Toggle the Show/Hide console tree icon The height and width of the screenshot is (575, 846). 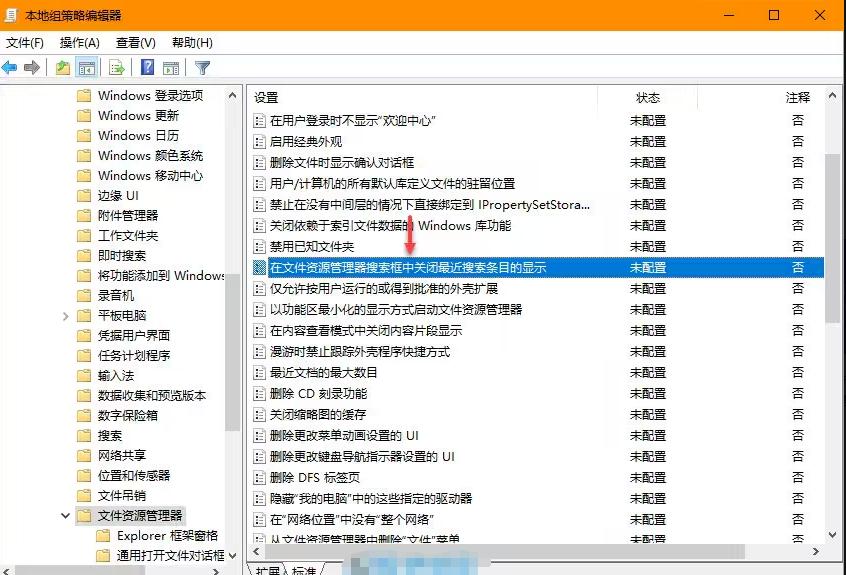[86, 67]
